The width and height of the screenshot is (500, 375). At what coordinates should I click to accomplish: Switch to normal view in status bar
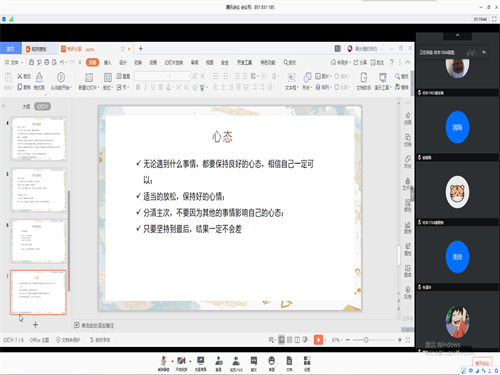tap(282, 340)
